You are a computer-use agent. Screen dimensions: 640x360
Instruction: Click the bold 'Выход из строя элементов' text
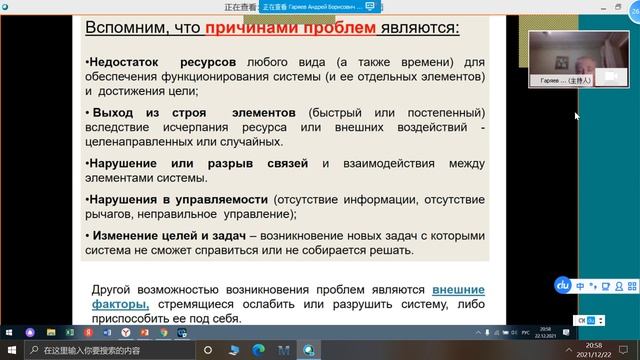(x=194, y=113)
